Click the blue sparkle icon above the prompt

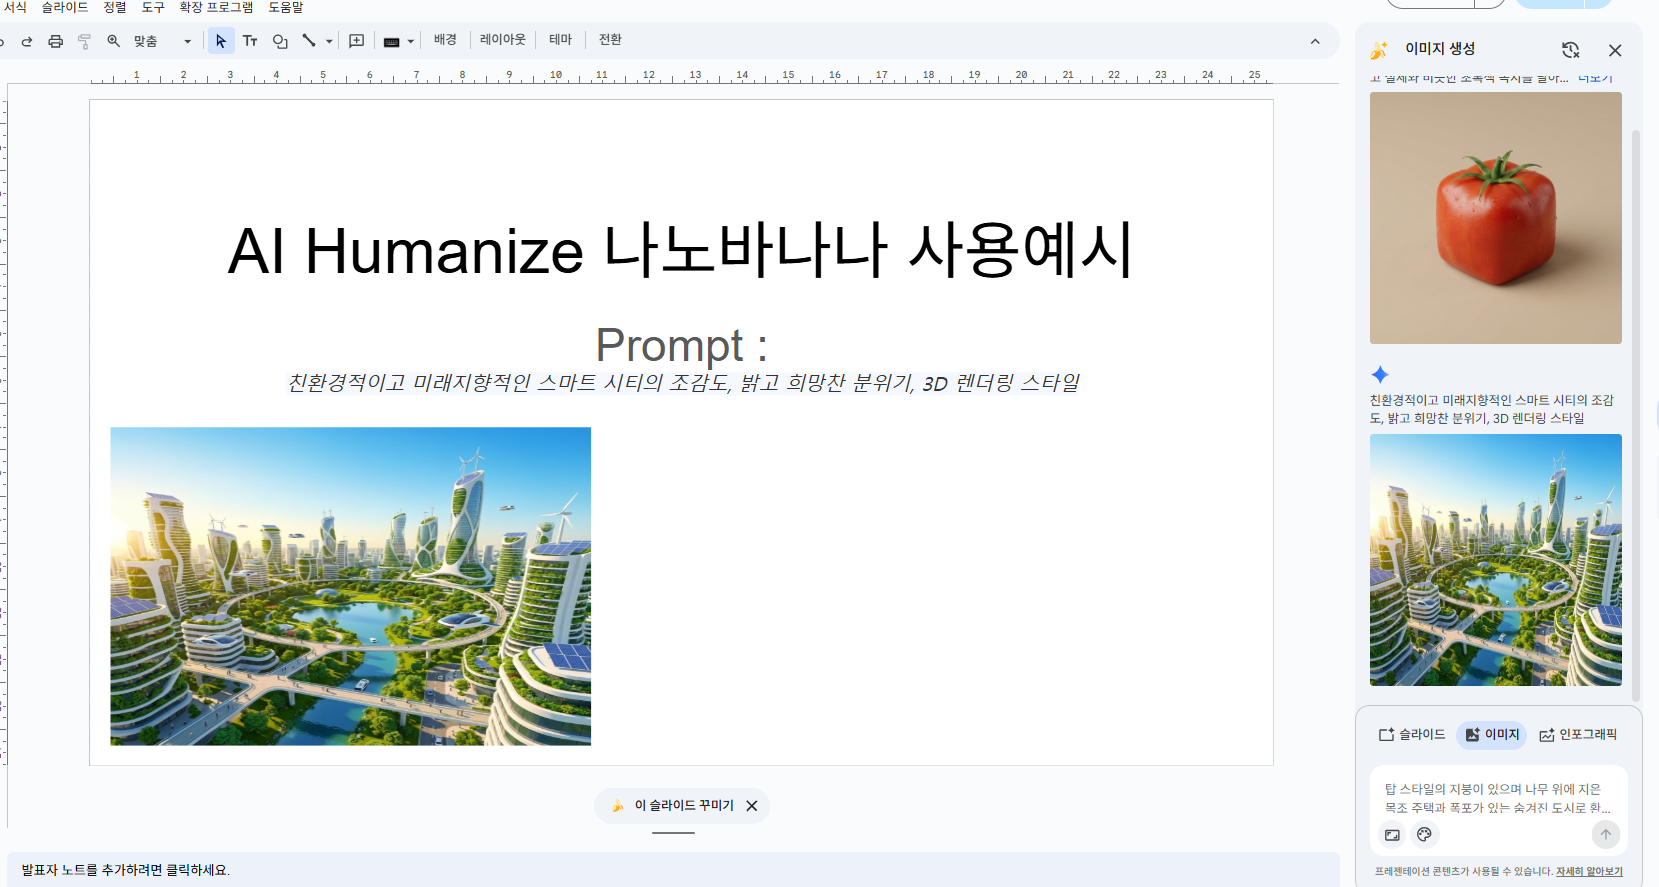click(1380, 375)
